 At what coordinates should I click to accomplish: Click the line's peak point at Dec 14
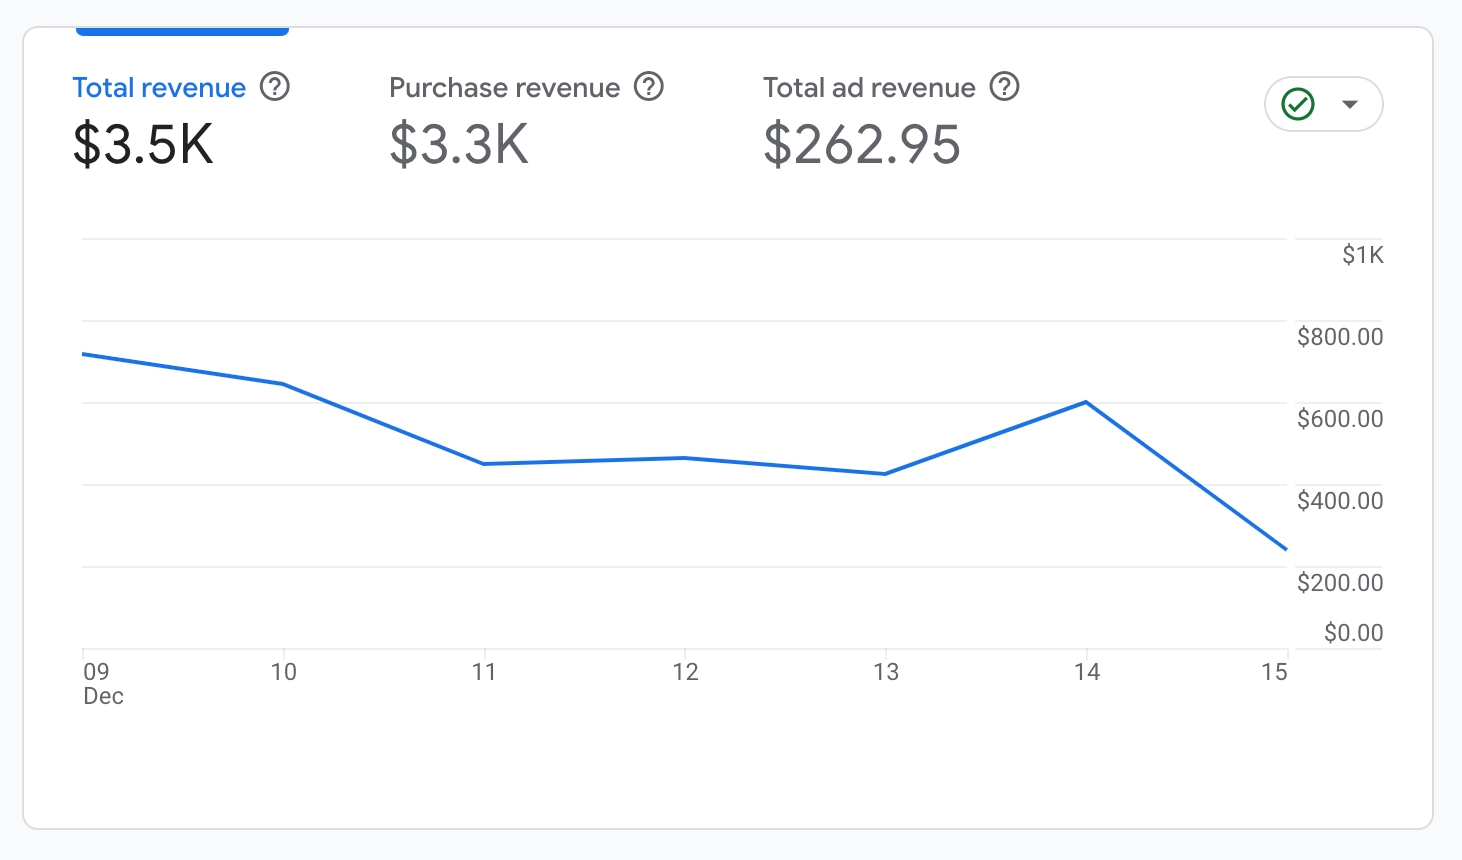[1086, 402]
